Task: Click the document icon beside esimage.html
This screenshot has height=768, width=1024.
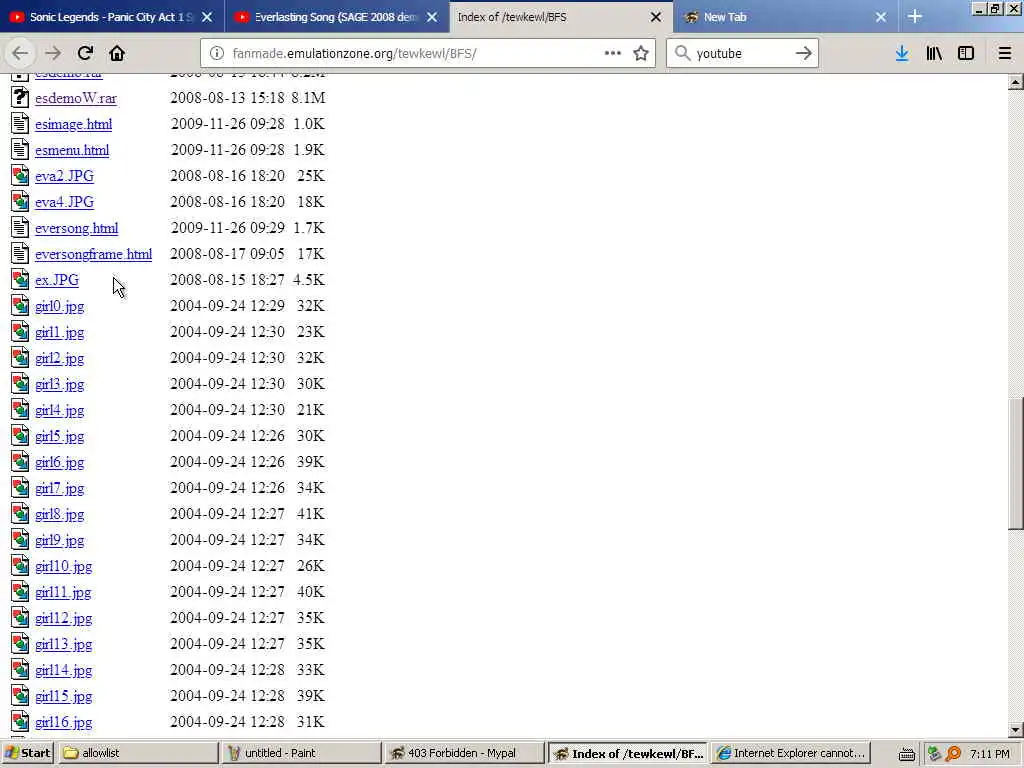Action: point(20,123)
